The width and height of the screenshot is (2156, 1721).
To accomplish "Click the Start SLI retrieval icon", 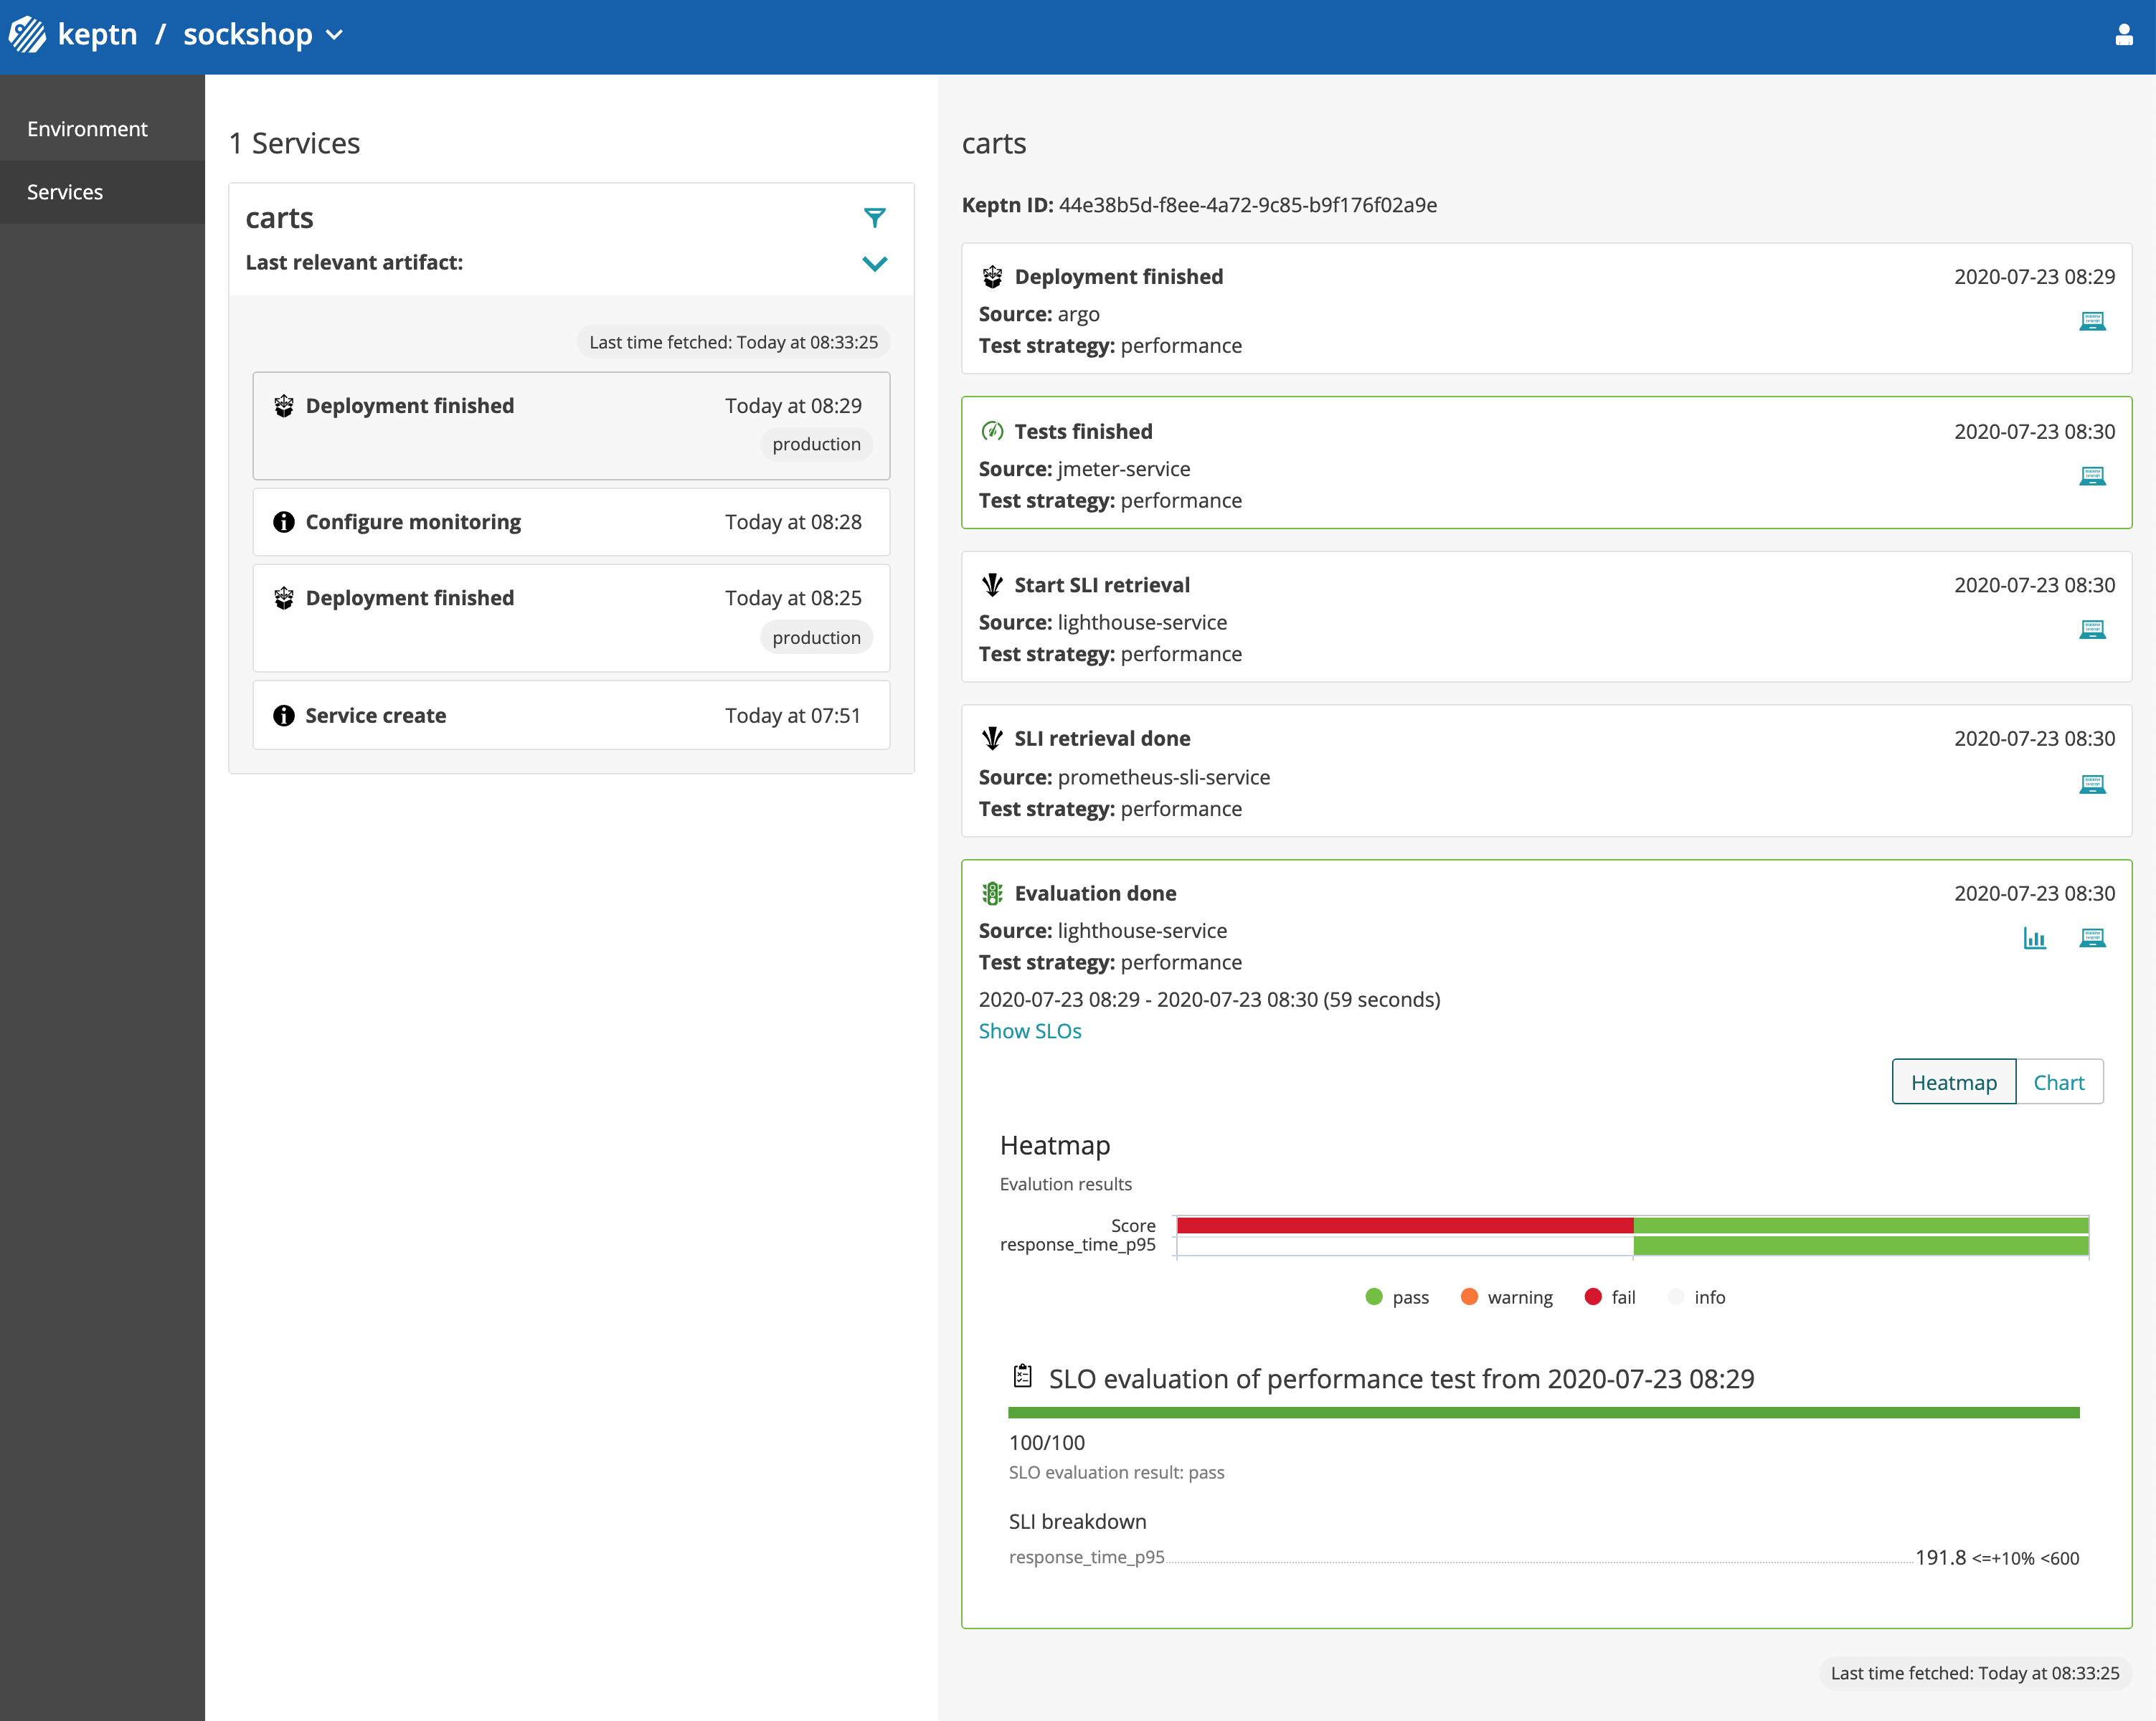I will coord(992,585).
